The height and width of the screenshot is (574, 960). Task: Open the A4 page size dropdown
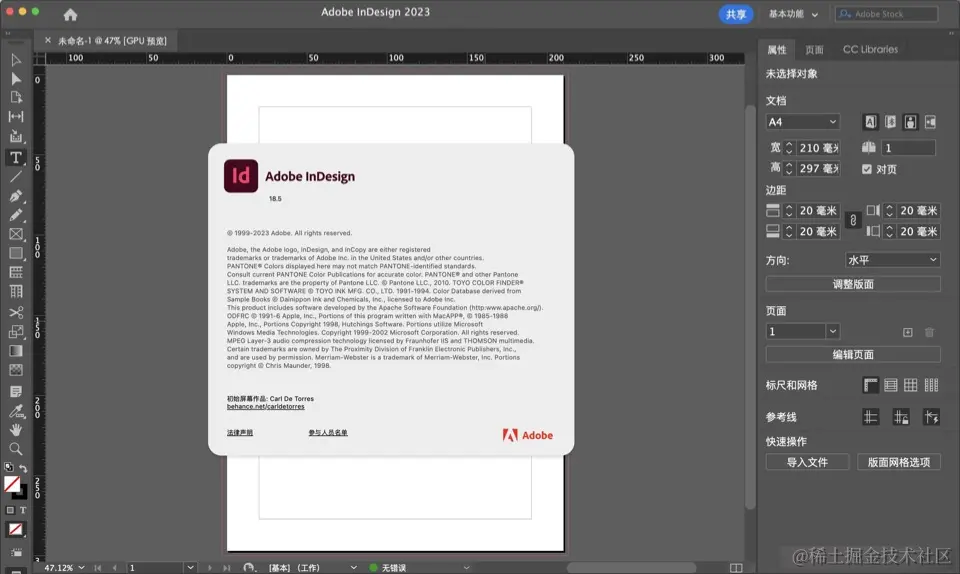[x=802, y=122]
